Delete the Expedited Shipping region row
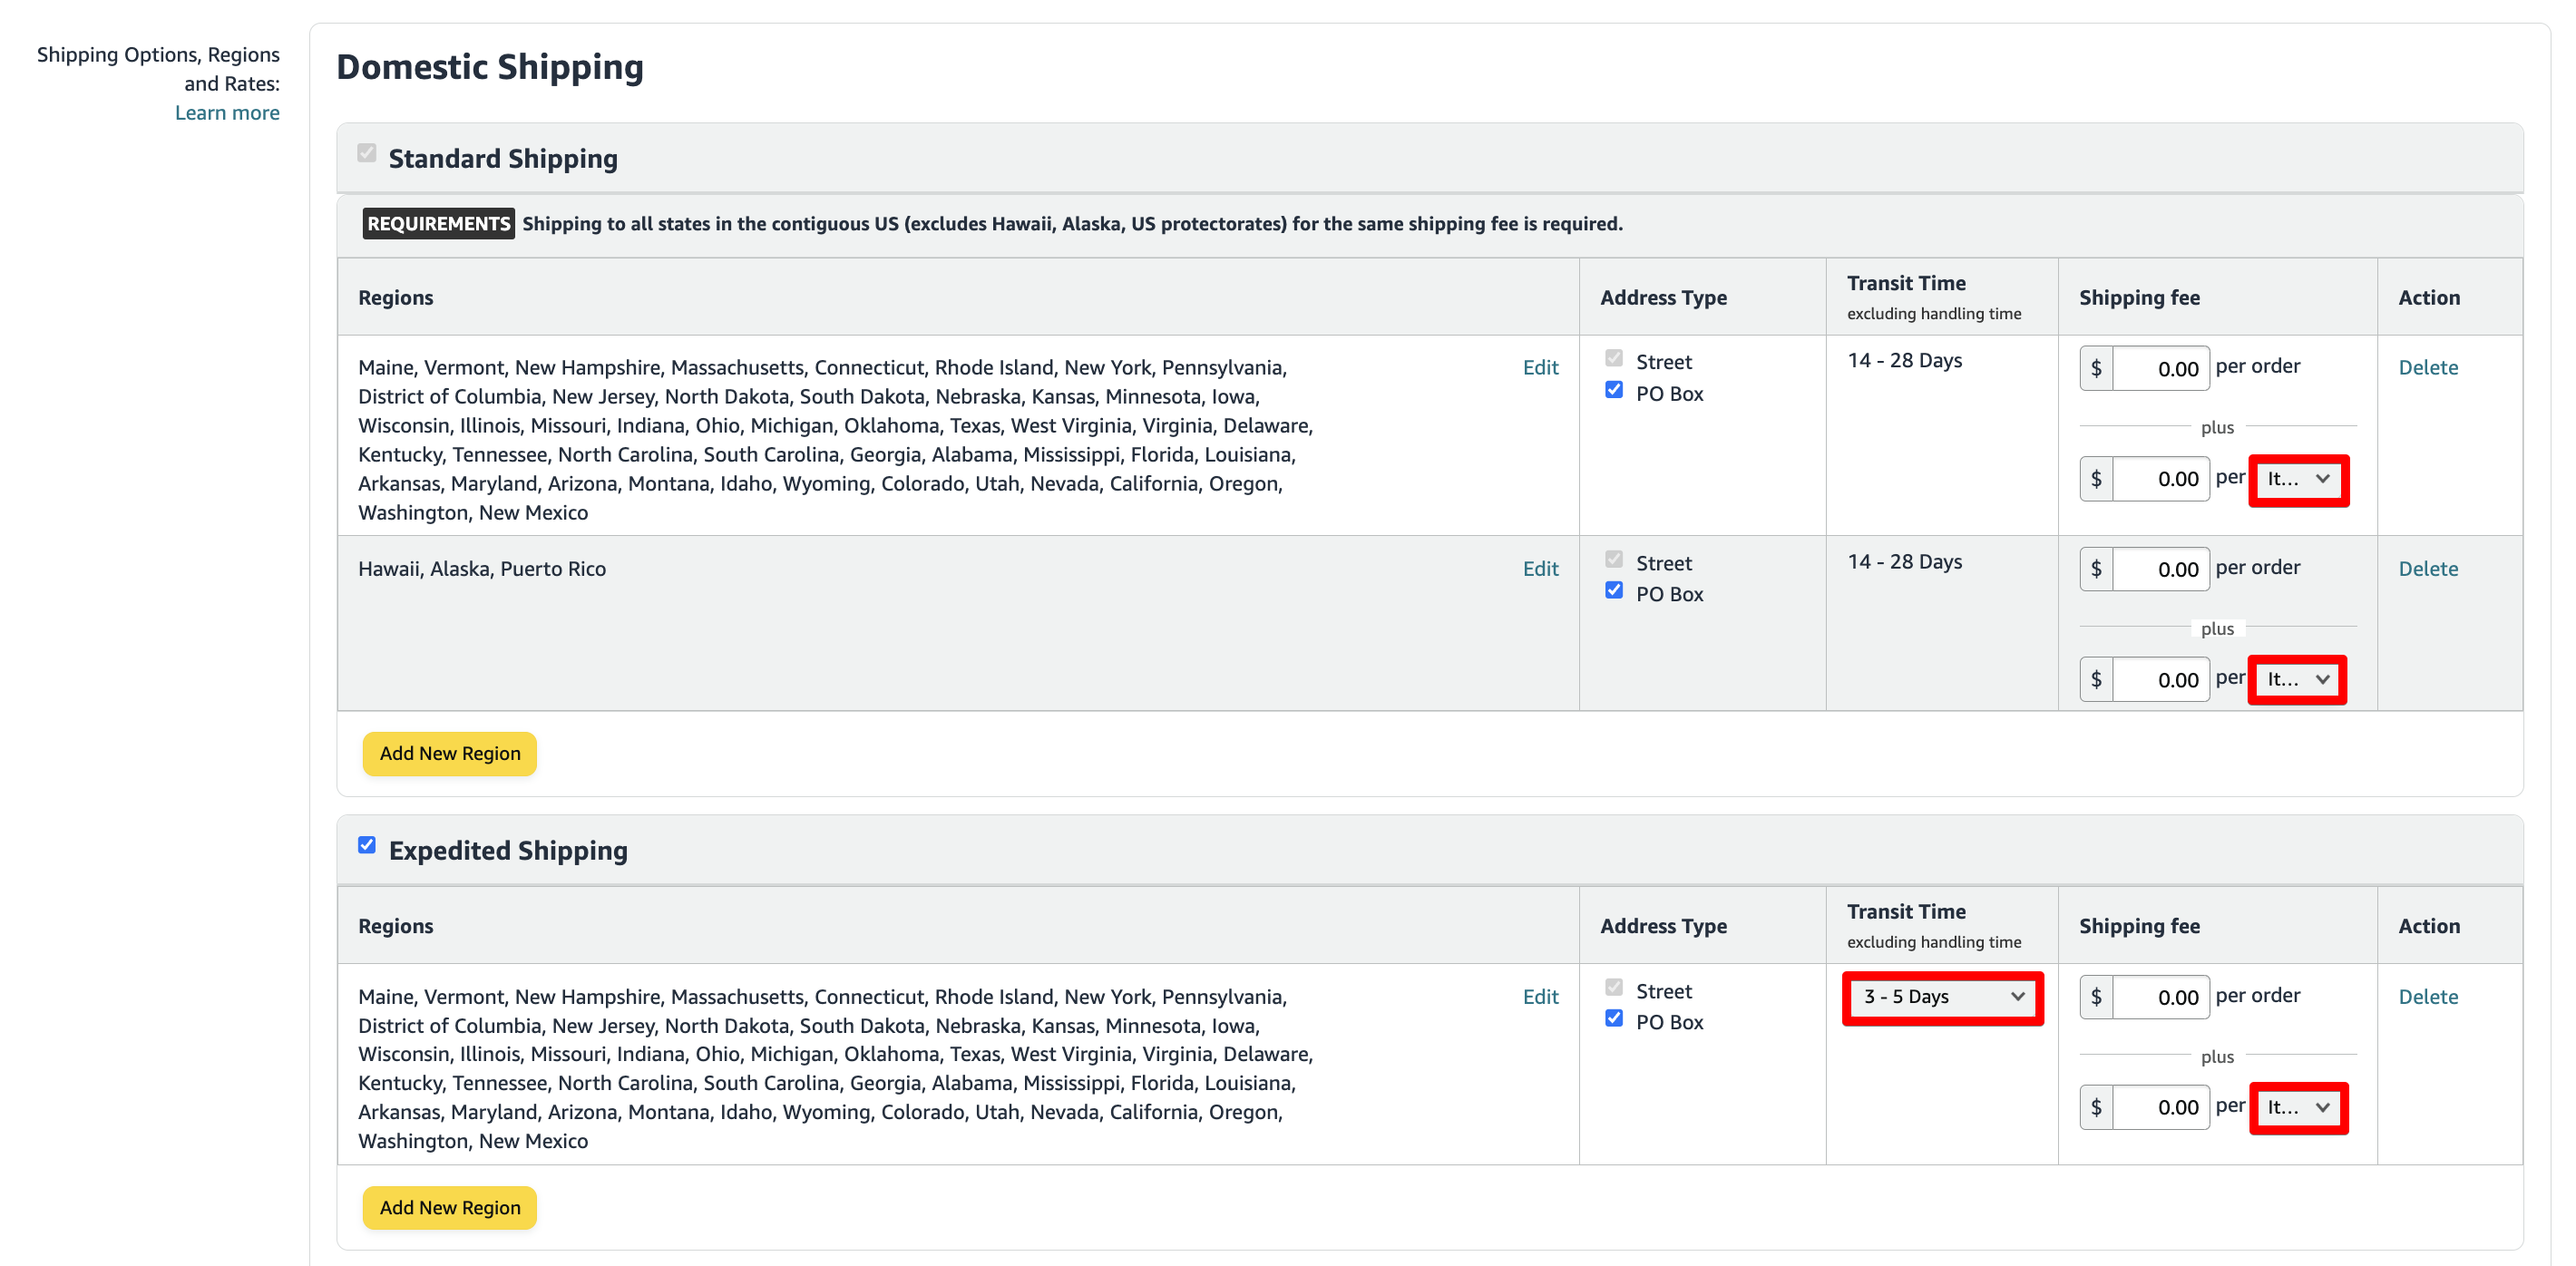Viewport: 2576px width, 1266px height. point(2428,996)
